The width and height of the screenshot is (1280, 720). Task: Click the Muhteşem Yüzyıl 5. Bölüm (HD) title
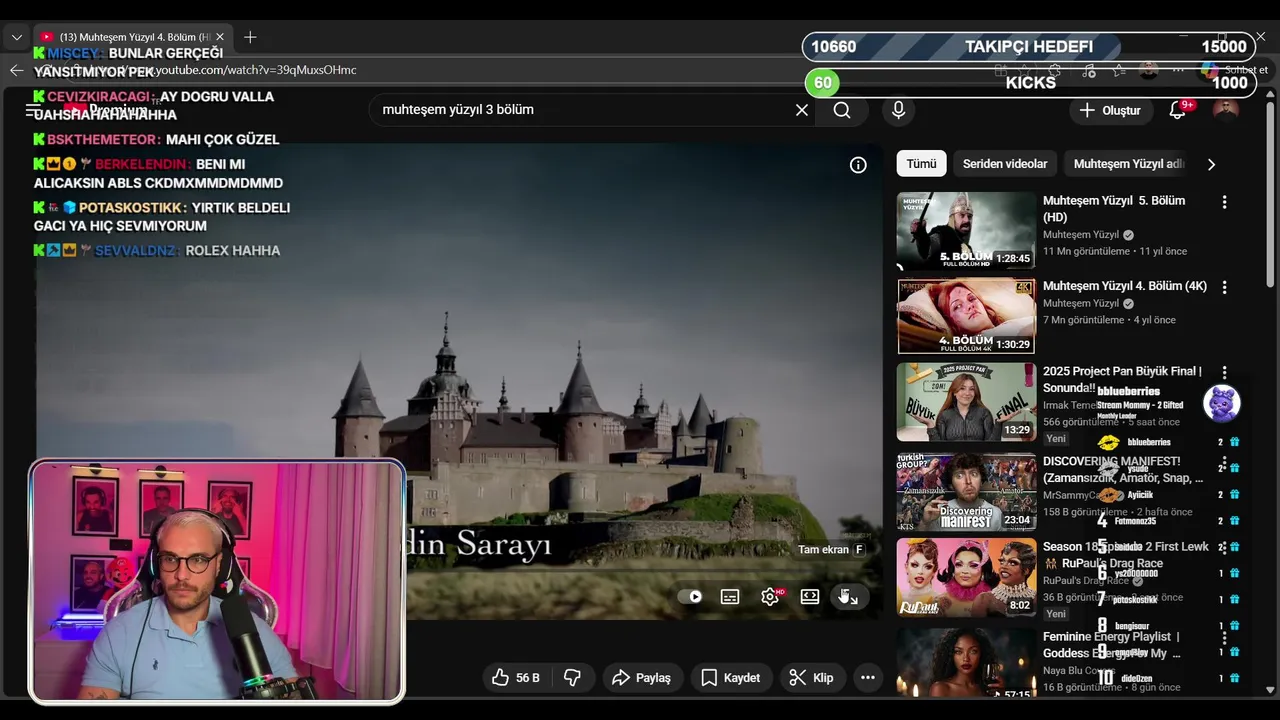pos(1114,209)
